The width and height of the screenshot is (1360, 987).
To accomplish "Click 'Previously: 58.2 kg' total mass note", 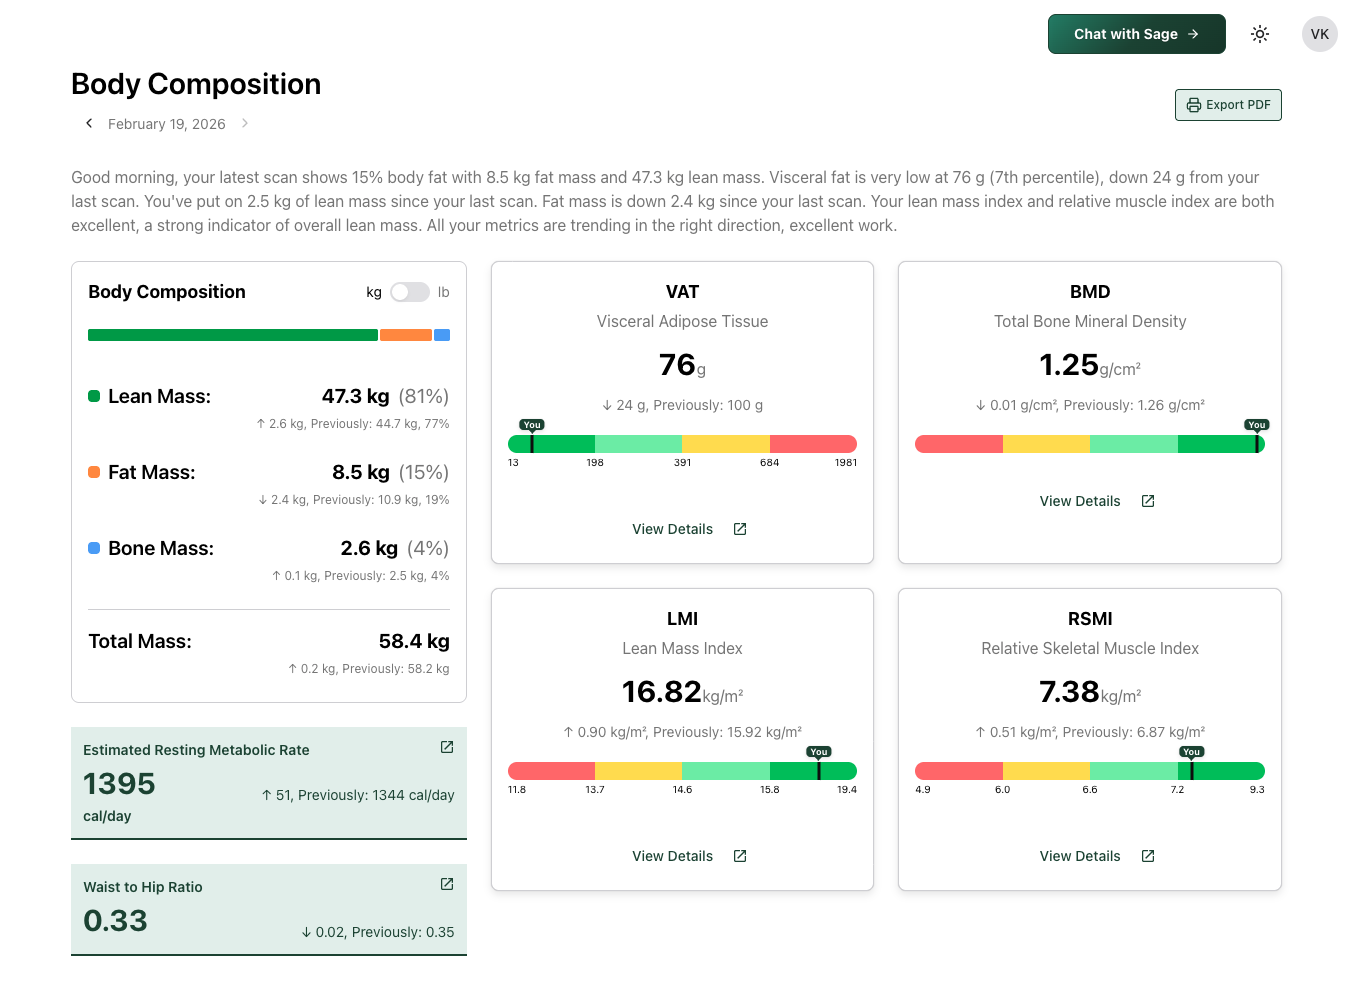I will (396, 669).
